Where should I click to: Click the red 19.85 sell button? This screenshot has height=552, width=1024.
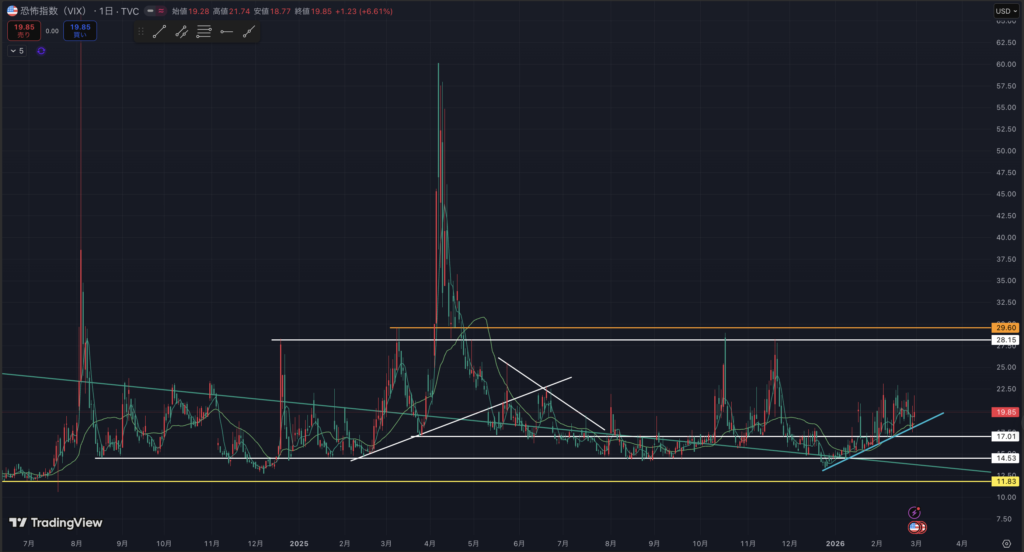coord(22,31)
